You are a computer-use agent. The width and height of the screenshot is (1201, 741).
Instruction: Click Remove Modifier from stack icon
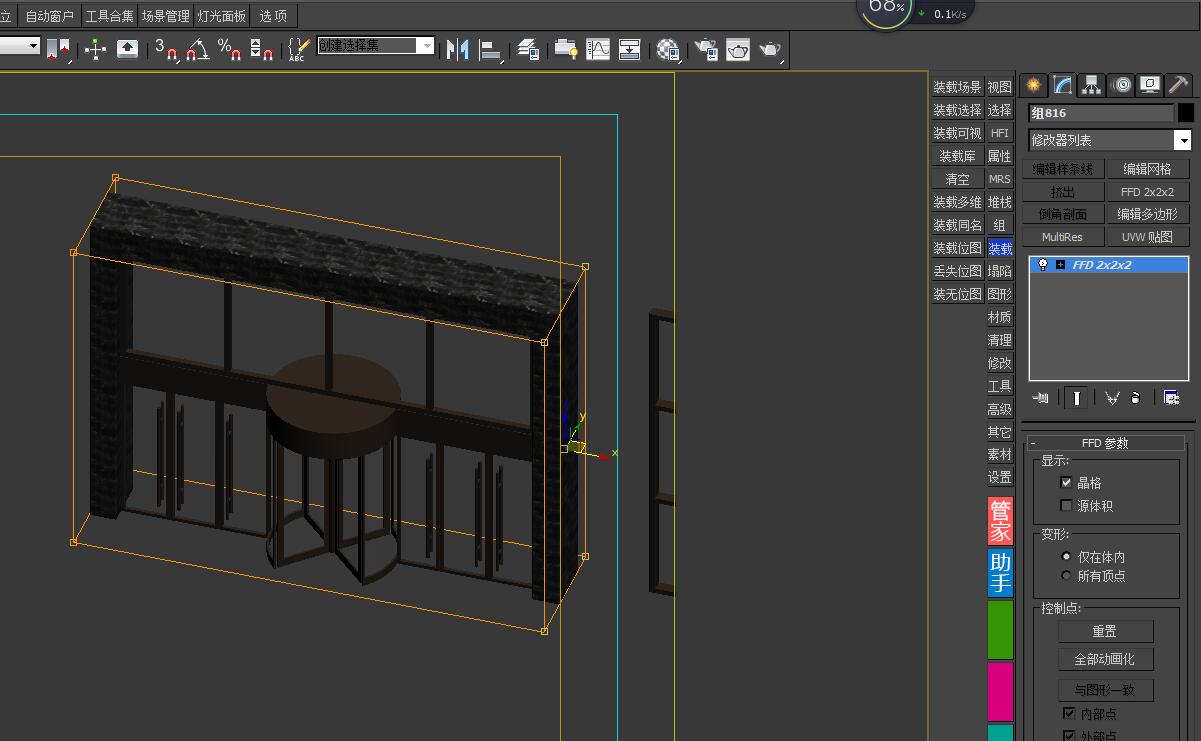coord(1136,398)
